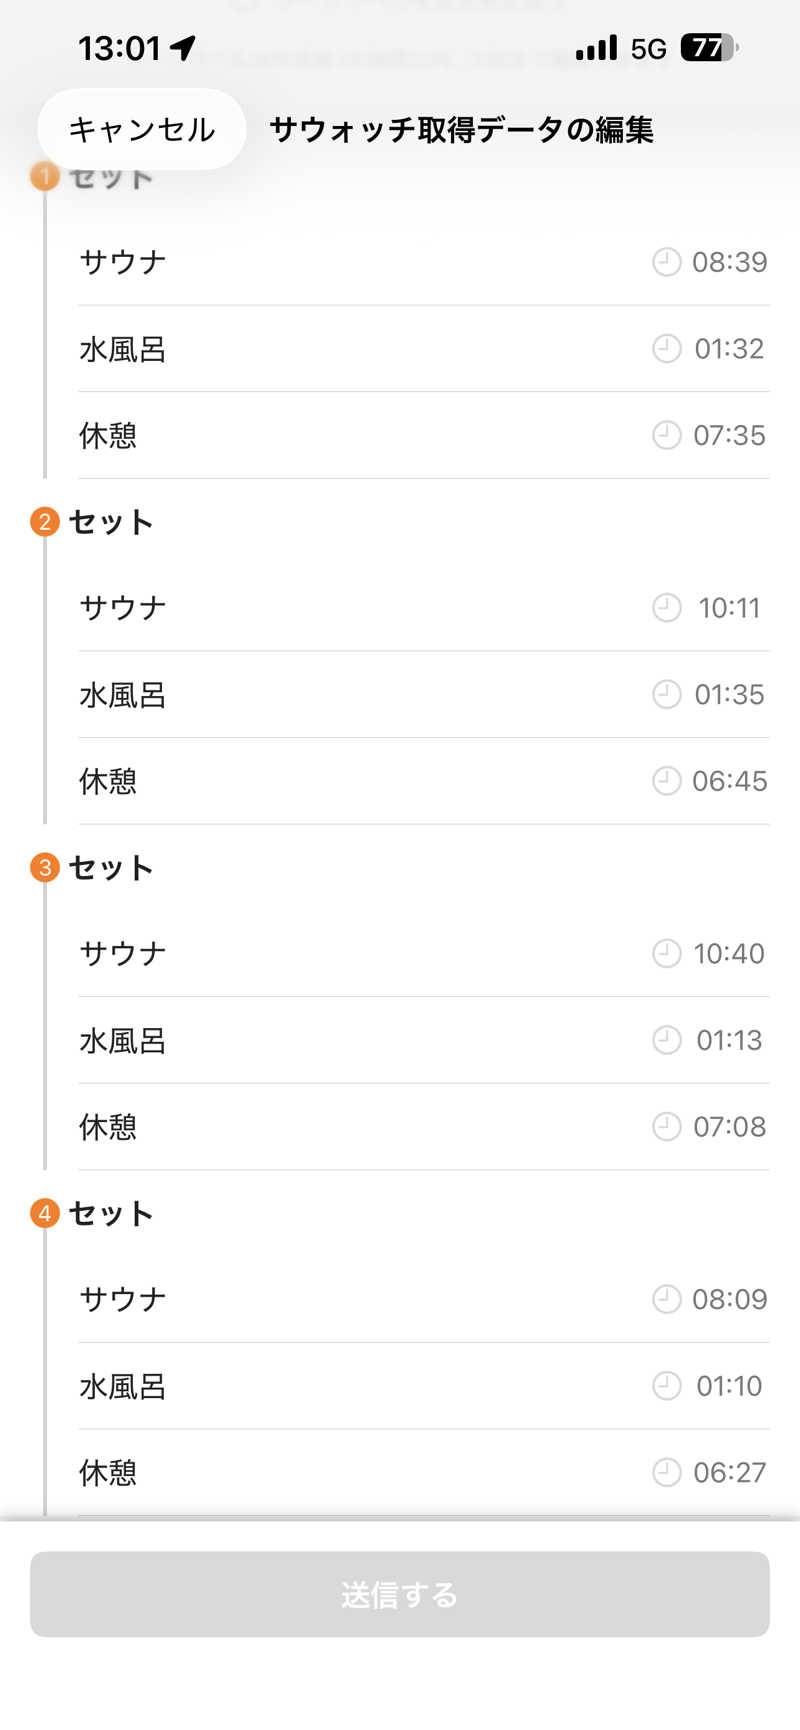The width and height of the screenshot is (800, 1730).
Task: Edit the 01:35 water bath duration
Action: point(729,695)
